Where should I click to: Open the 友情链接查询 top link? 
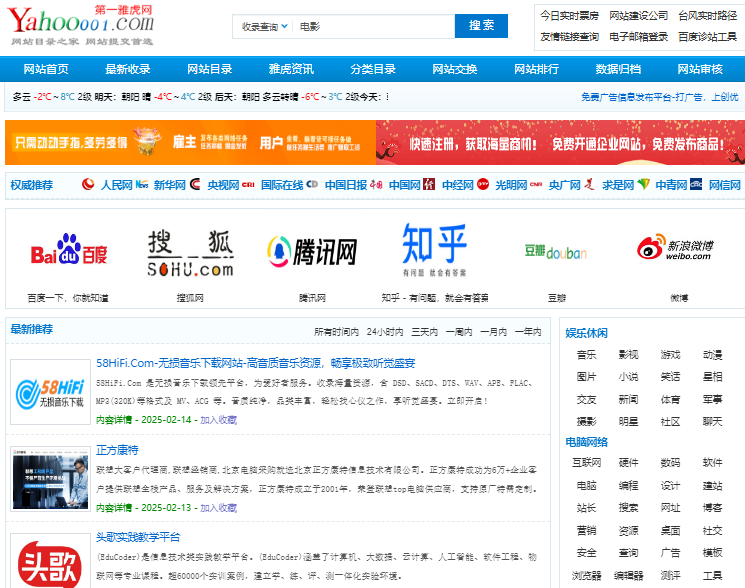pos(569,37)
